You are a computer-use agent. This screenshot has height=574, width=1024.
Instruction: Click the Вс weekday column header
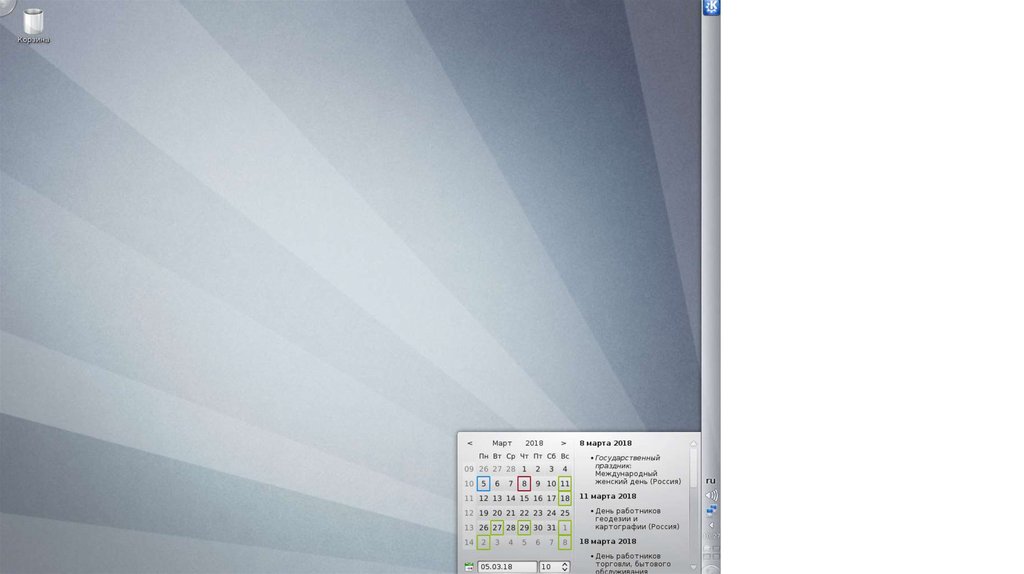point(565,456)
